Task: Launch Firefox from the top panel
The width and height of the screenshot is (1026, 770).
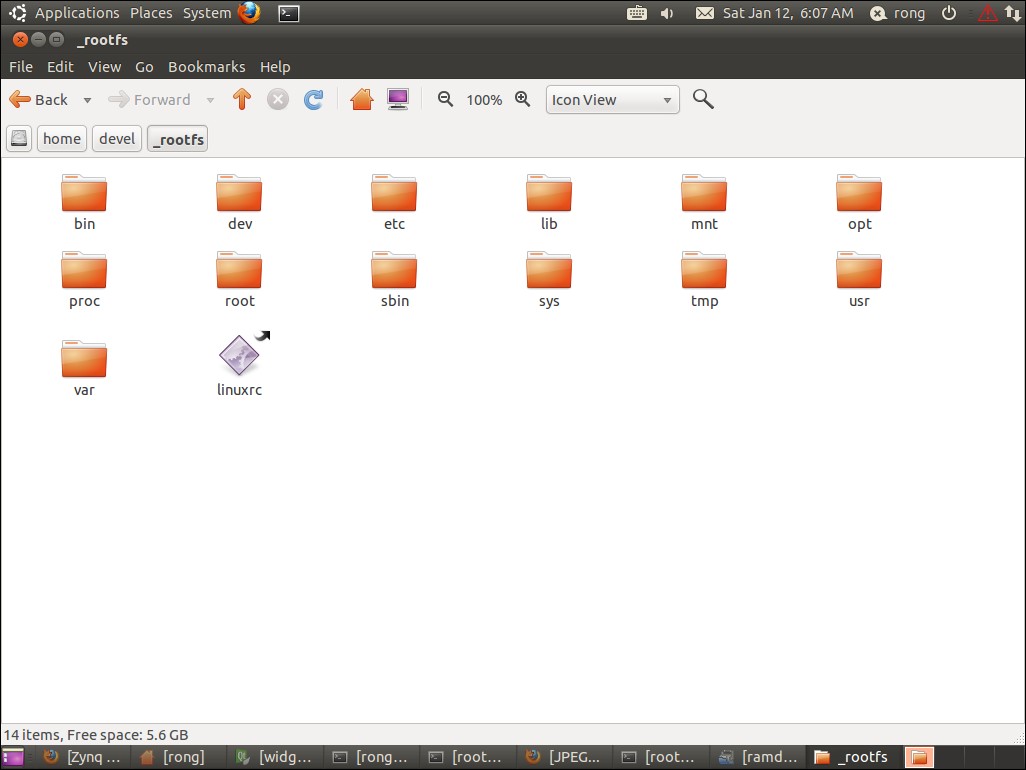Action: tap(249, 12)
